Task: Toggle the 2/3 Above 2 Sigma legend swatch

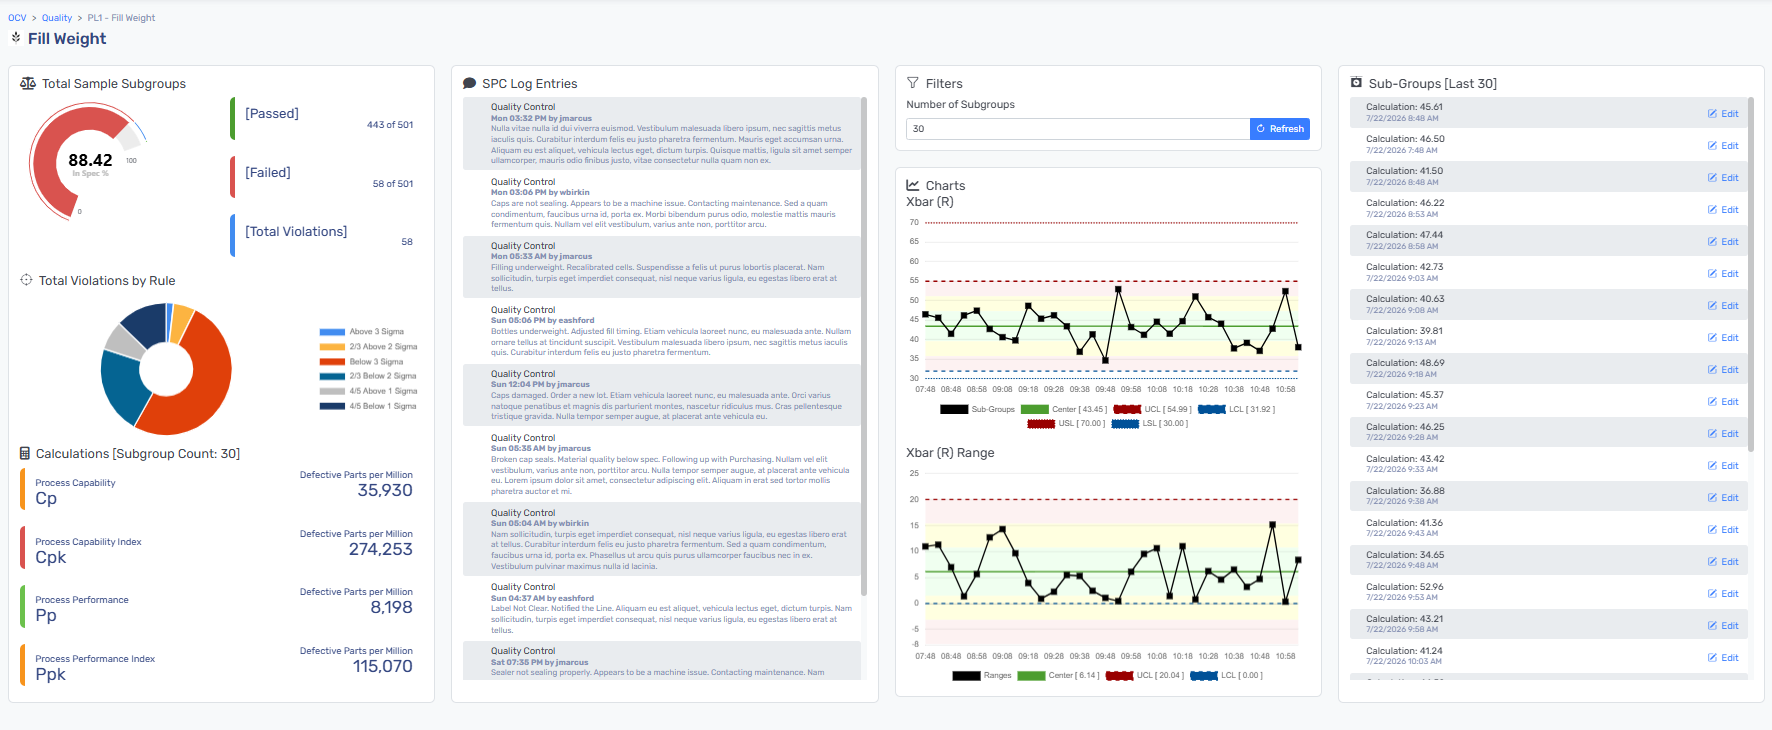Action: (x=332, y=347)
